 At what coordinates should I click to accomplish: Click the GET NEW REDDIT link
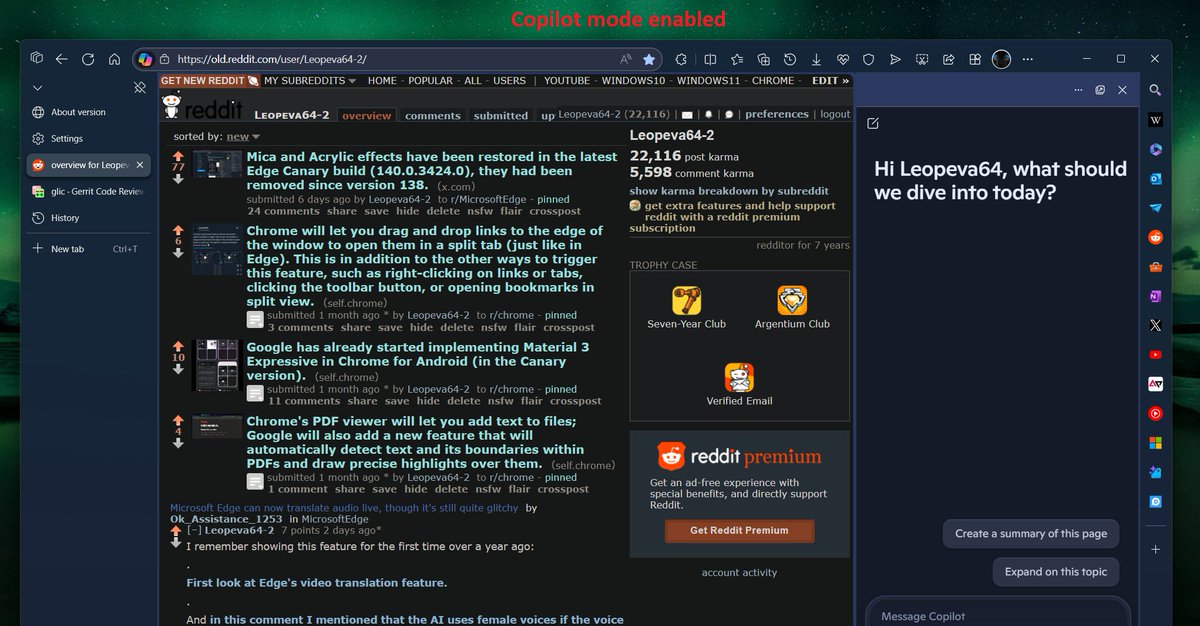(x=211, y=80)
